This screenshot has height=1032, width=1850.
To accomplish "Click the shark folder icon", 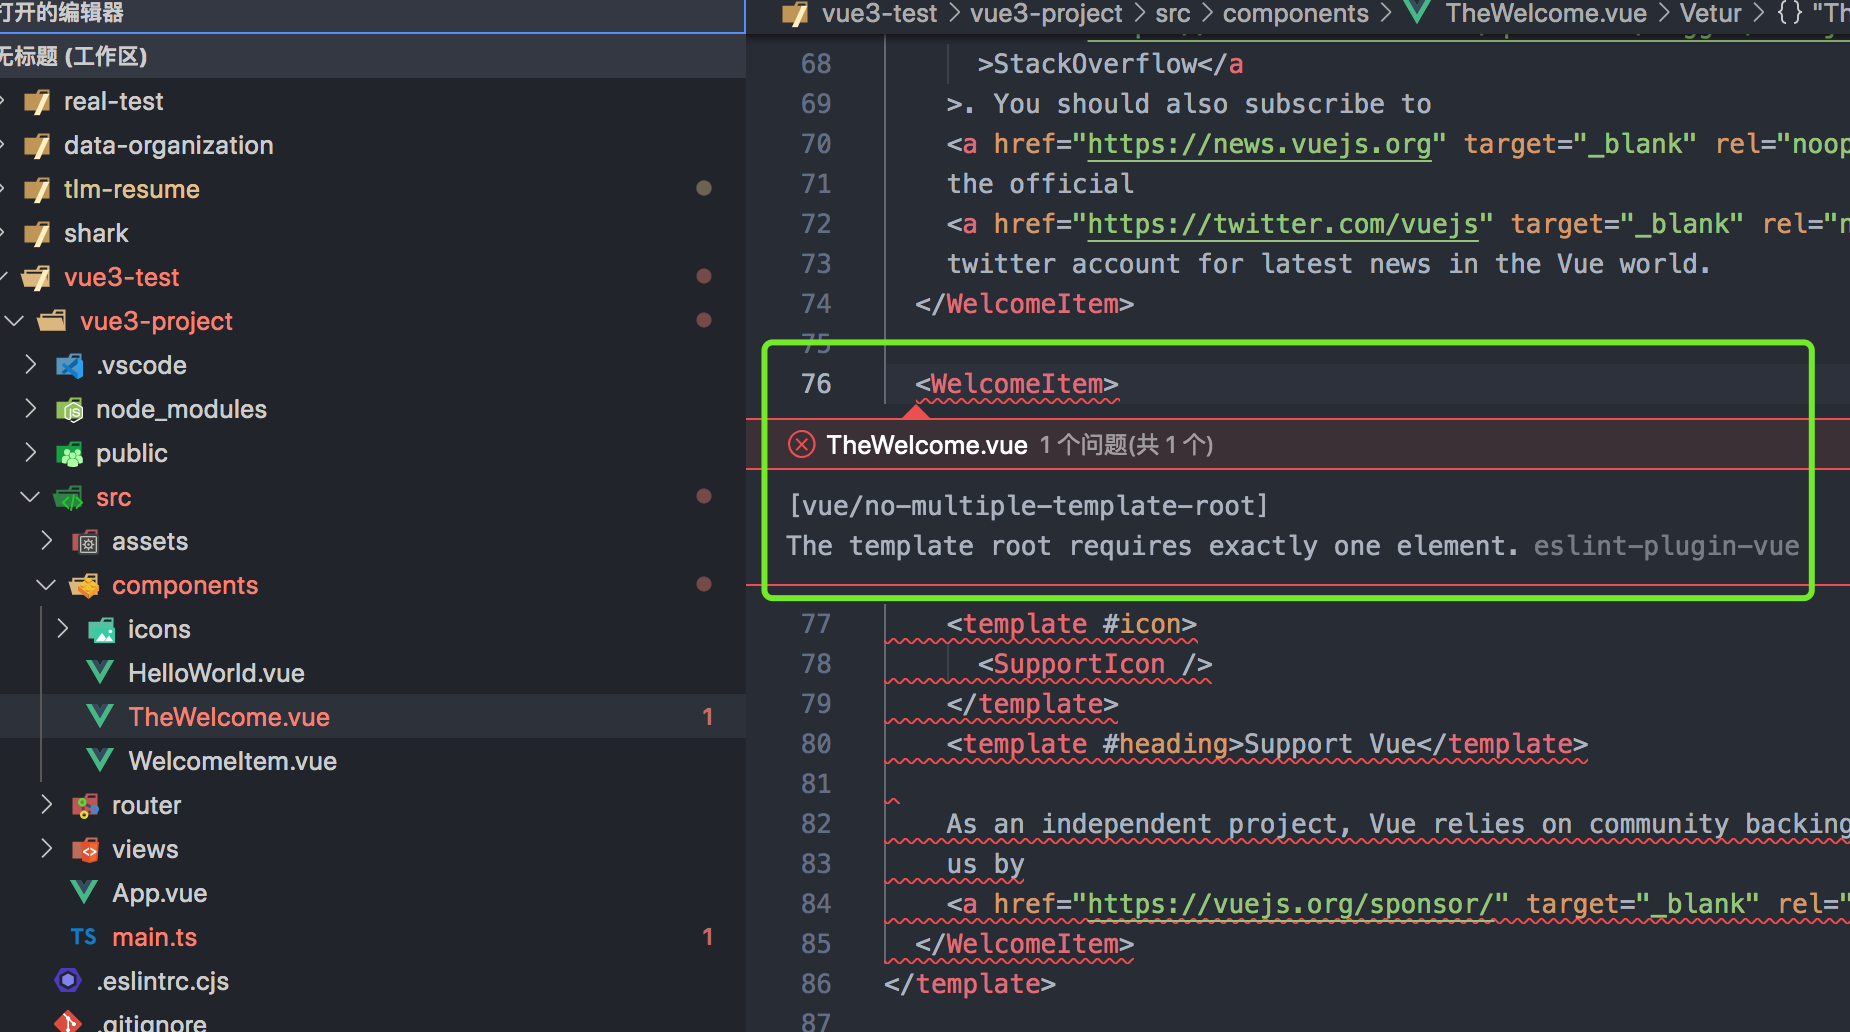I will click(37, 234).
